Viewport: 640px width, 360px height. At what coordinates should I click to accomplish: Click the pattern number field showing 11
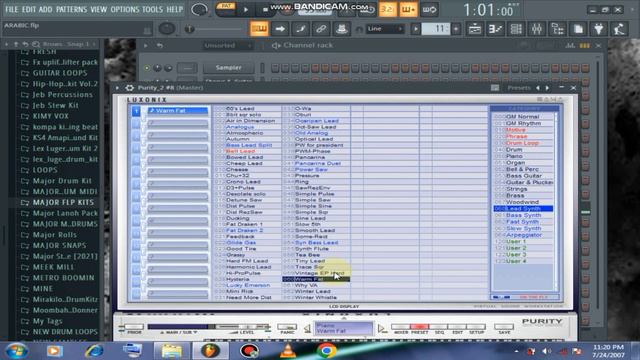pyautogui.click(x=436, y=29)
